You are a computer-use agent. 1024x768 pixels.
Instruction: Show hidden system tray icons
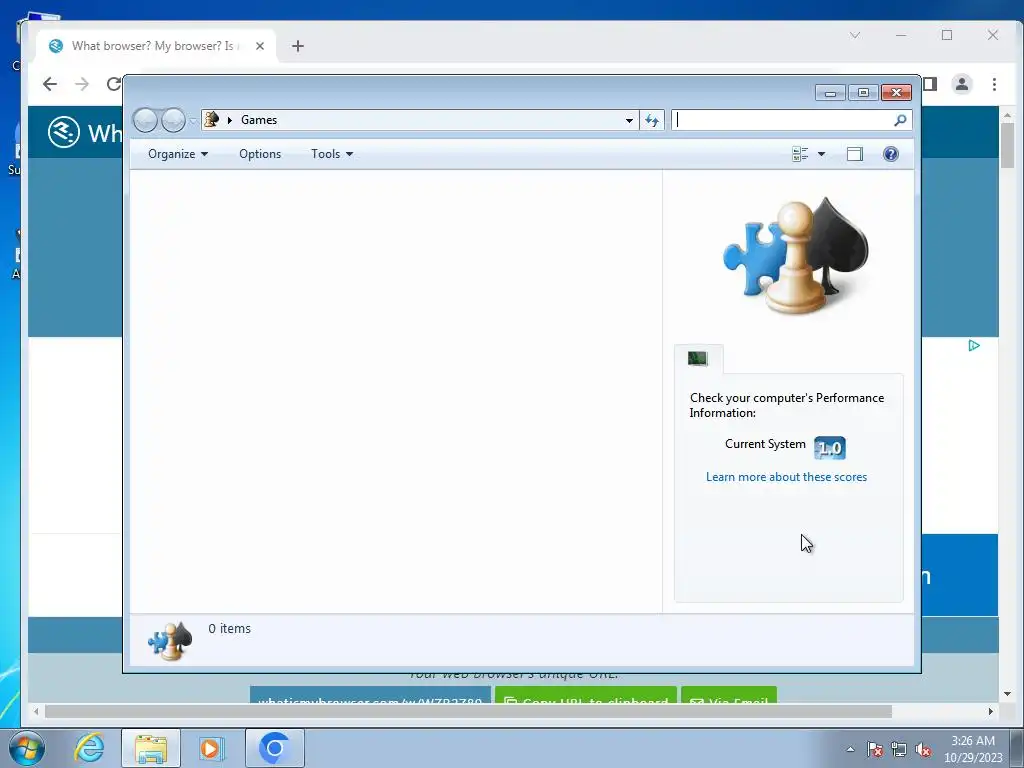point(850,749)
